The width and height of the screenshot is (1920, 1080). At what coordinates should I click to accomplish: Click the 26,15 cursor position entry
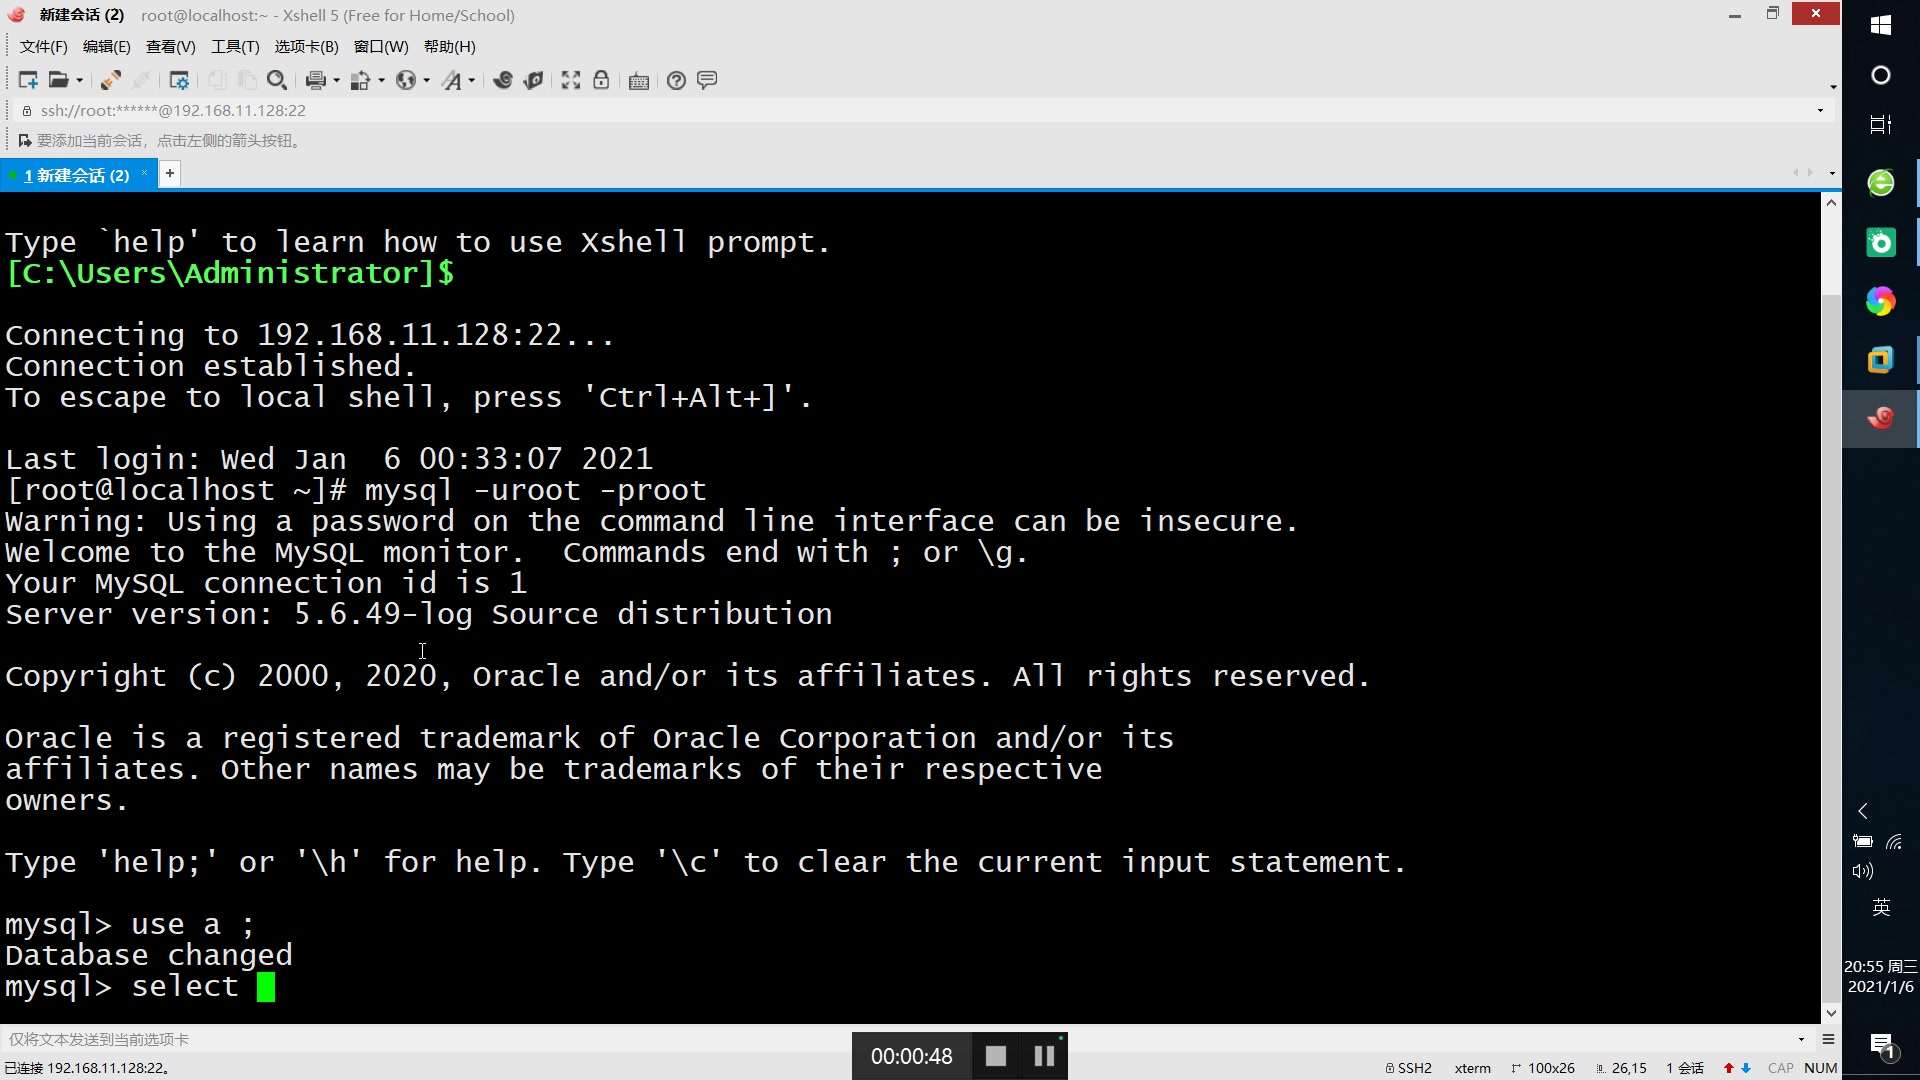tap(1621, 1068)
